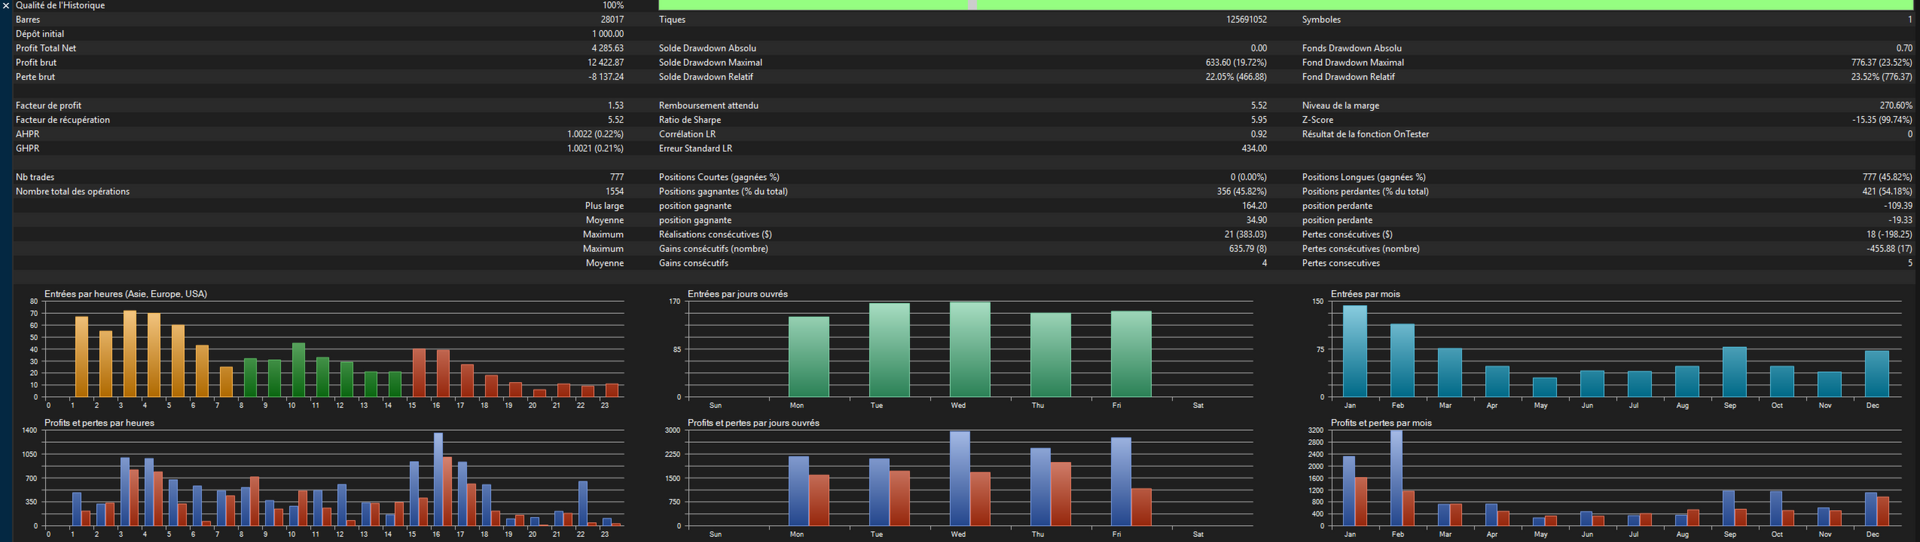Click the "Solde Drawdown Absolu" label

[x=707, y=48]
